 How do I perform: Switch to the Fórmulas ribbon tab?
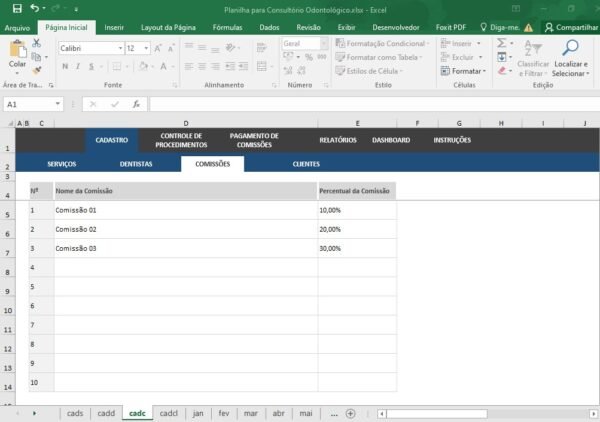point(227,28)
